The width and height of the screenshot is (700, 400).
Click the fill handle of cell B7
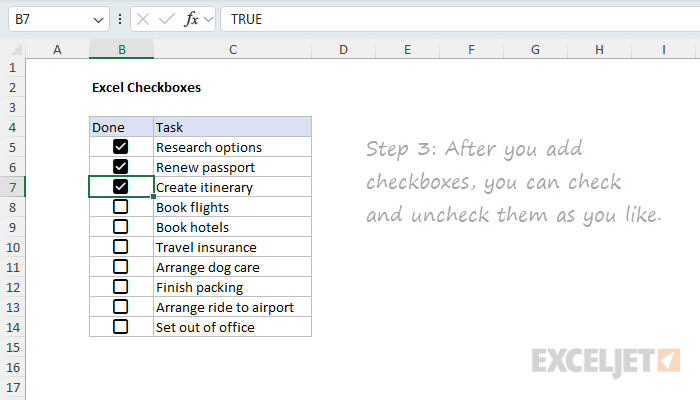point(154,196)
